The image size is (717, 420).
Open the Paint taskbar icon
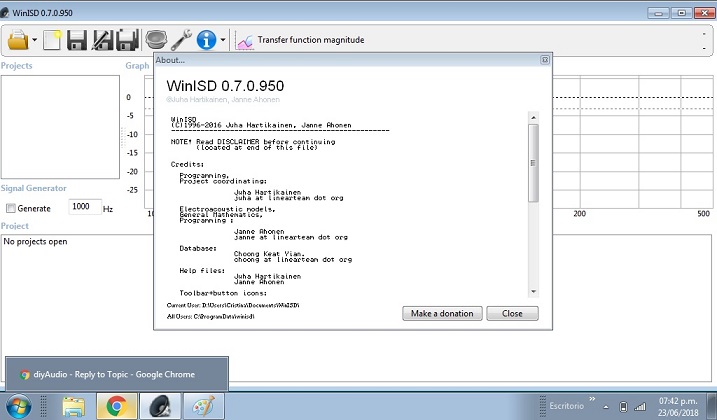(203, 406)
